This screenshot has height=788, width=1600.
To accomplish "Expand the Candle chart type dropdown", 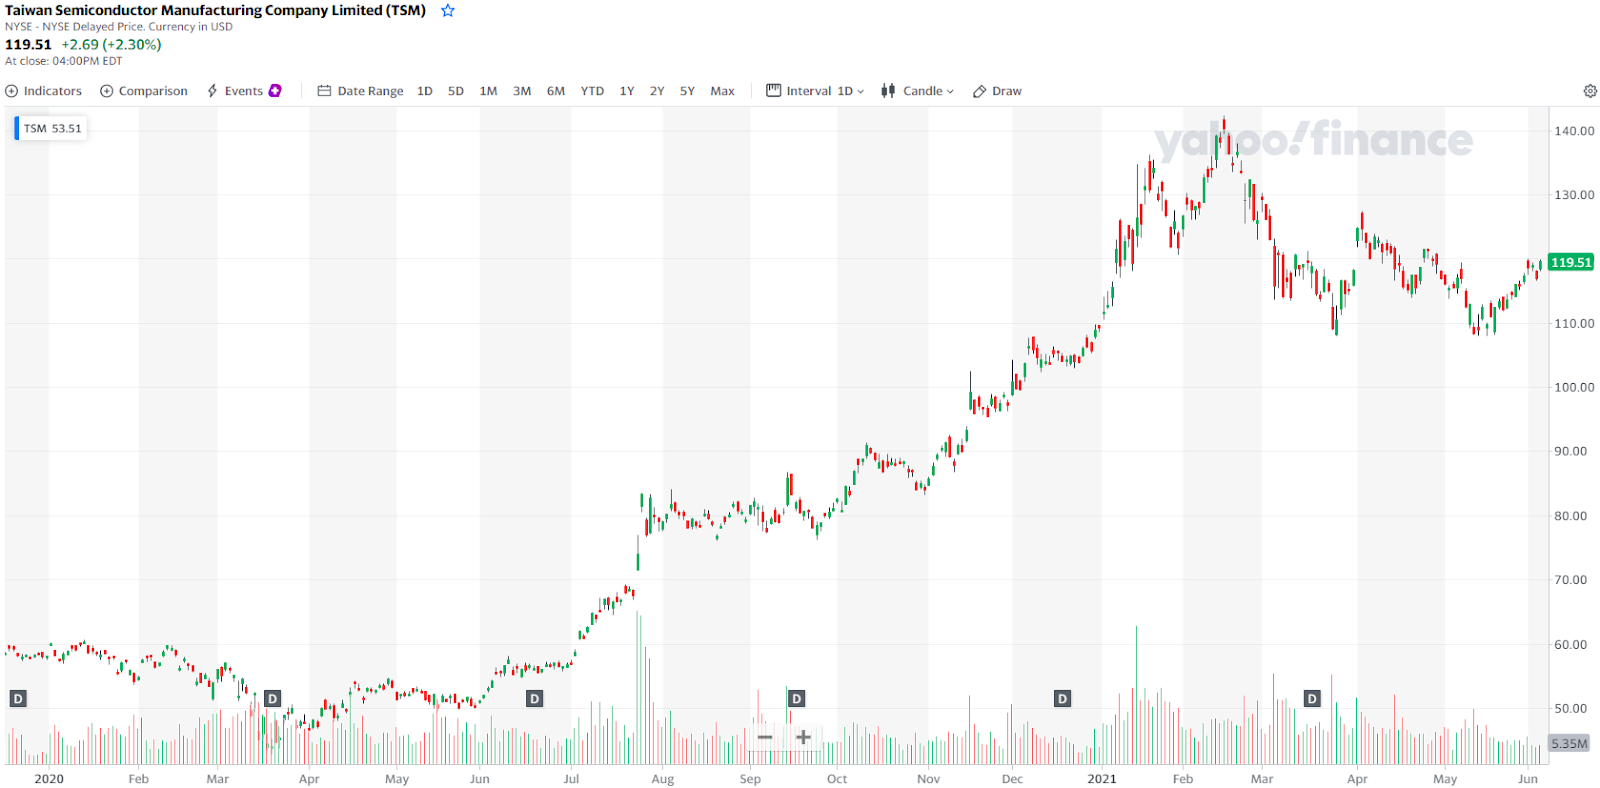I will (x=918, y=91).
